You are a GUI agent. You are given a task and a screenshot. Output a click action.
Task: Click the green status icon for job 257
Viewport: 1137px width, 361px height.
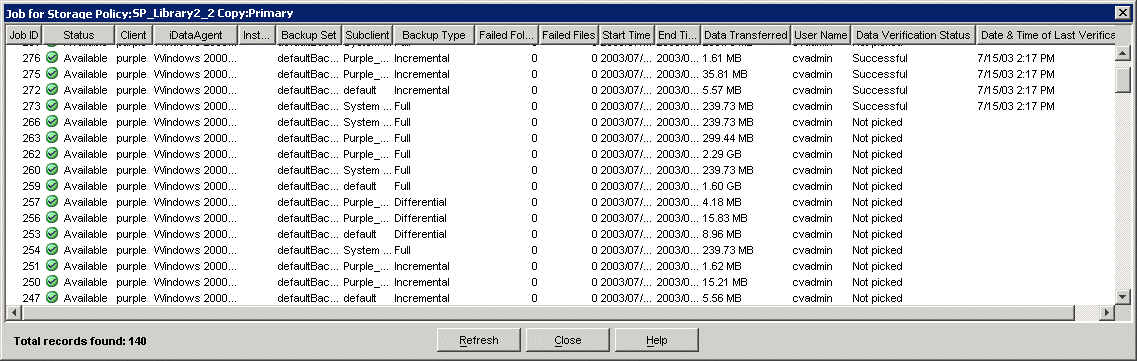click(x=51, y=202)
